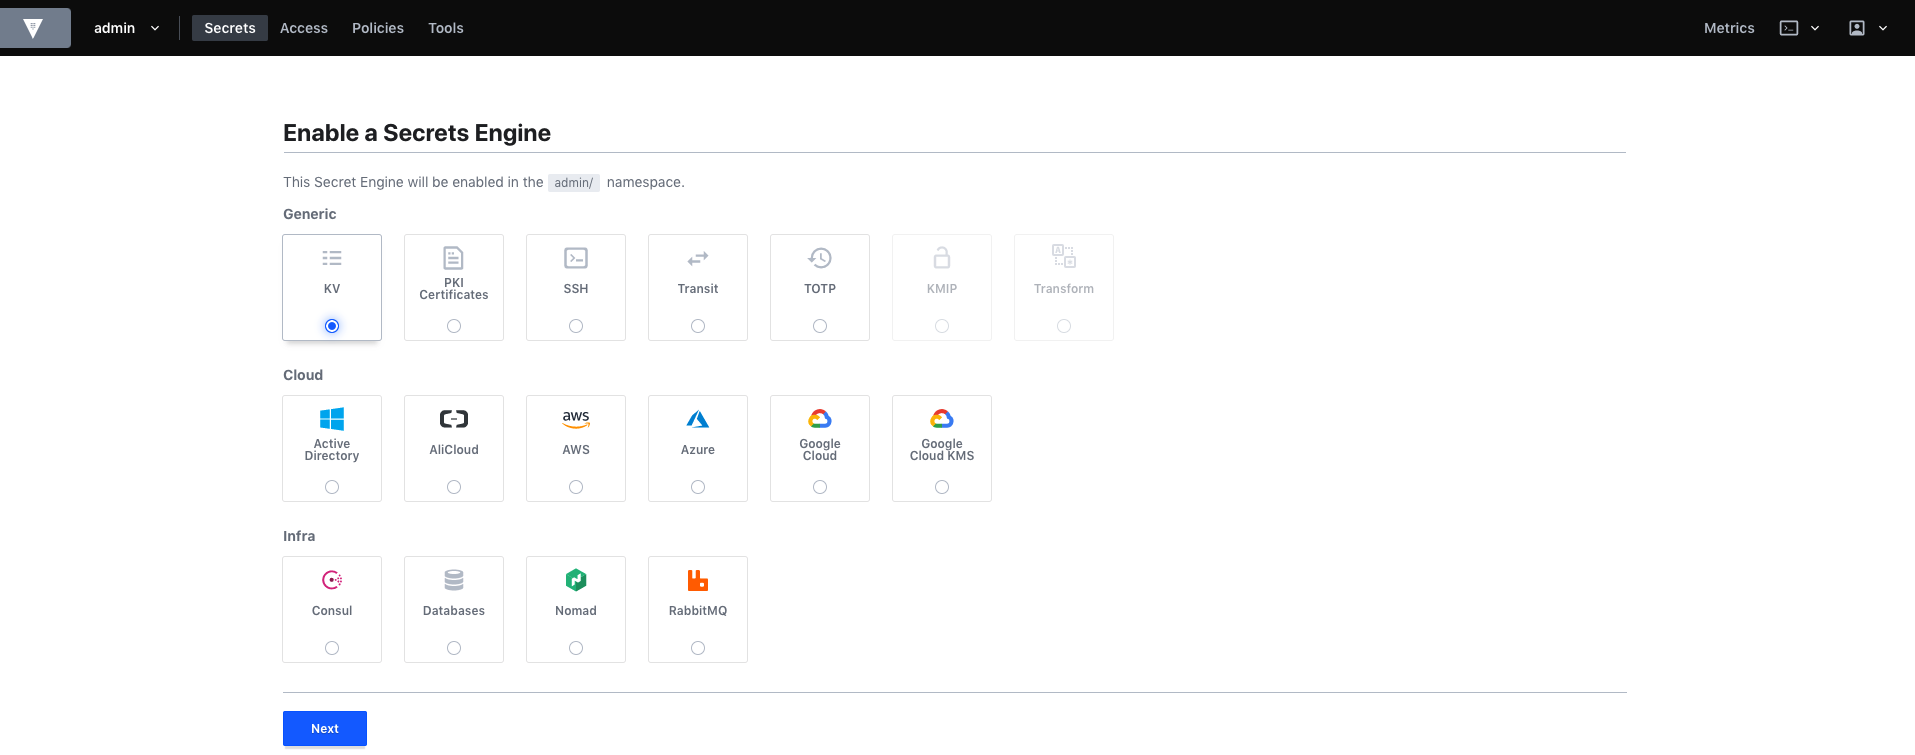Open the console terminal icon in header
The image size is (1915, 755).
point(1789,28)
